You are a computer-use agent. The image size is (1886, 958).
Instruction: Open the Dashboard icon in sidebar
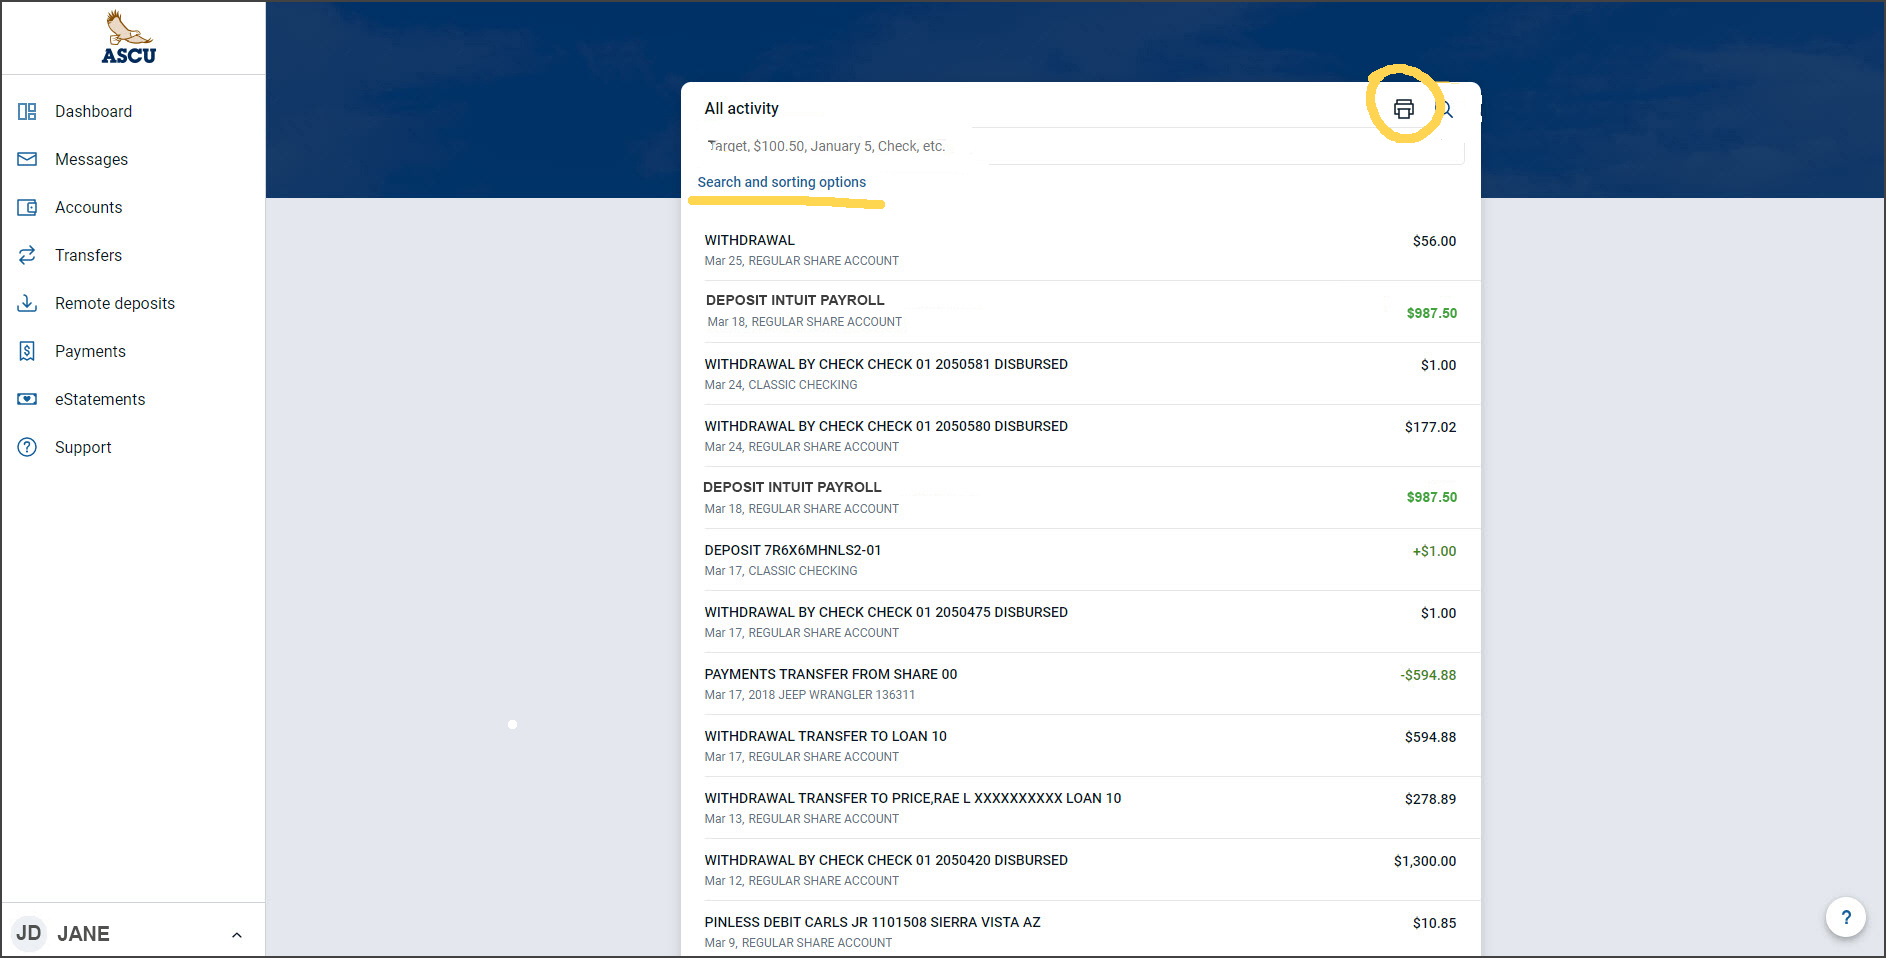pos(27,111)
